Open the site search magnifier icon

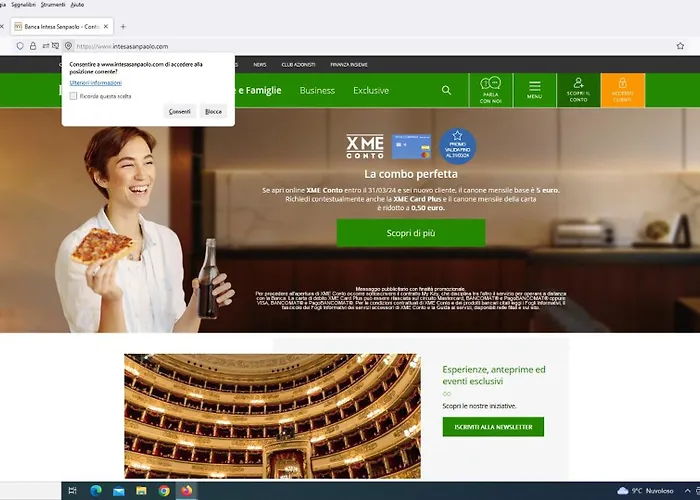point(446,90)
